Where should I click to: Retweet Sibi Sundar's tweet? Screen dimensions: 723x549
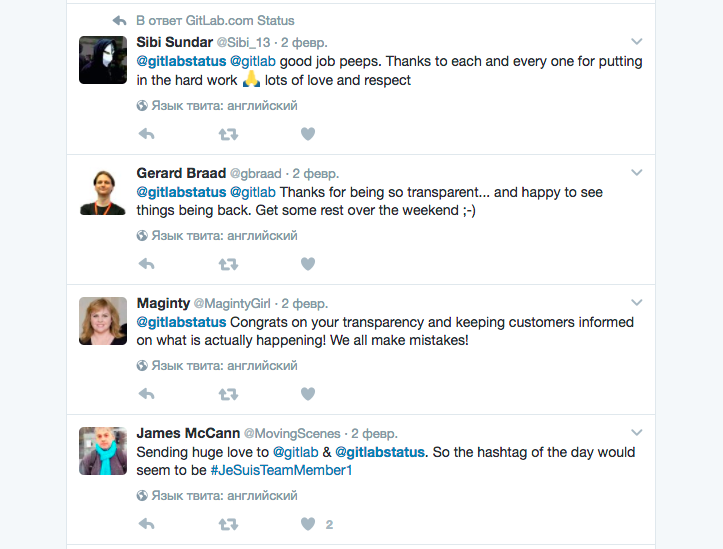228,133
